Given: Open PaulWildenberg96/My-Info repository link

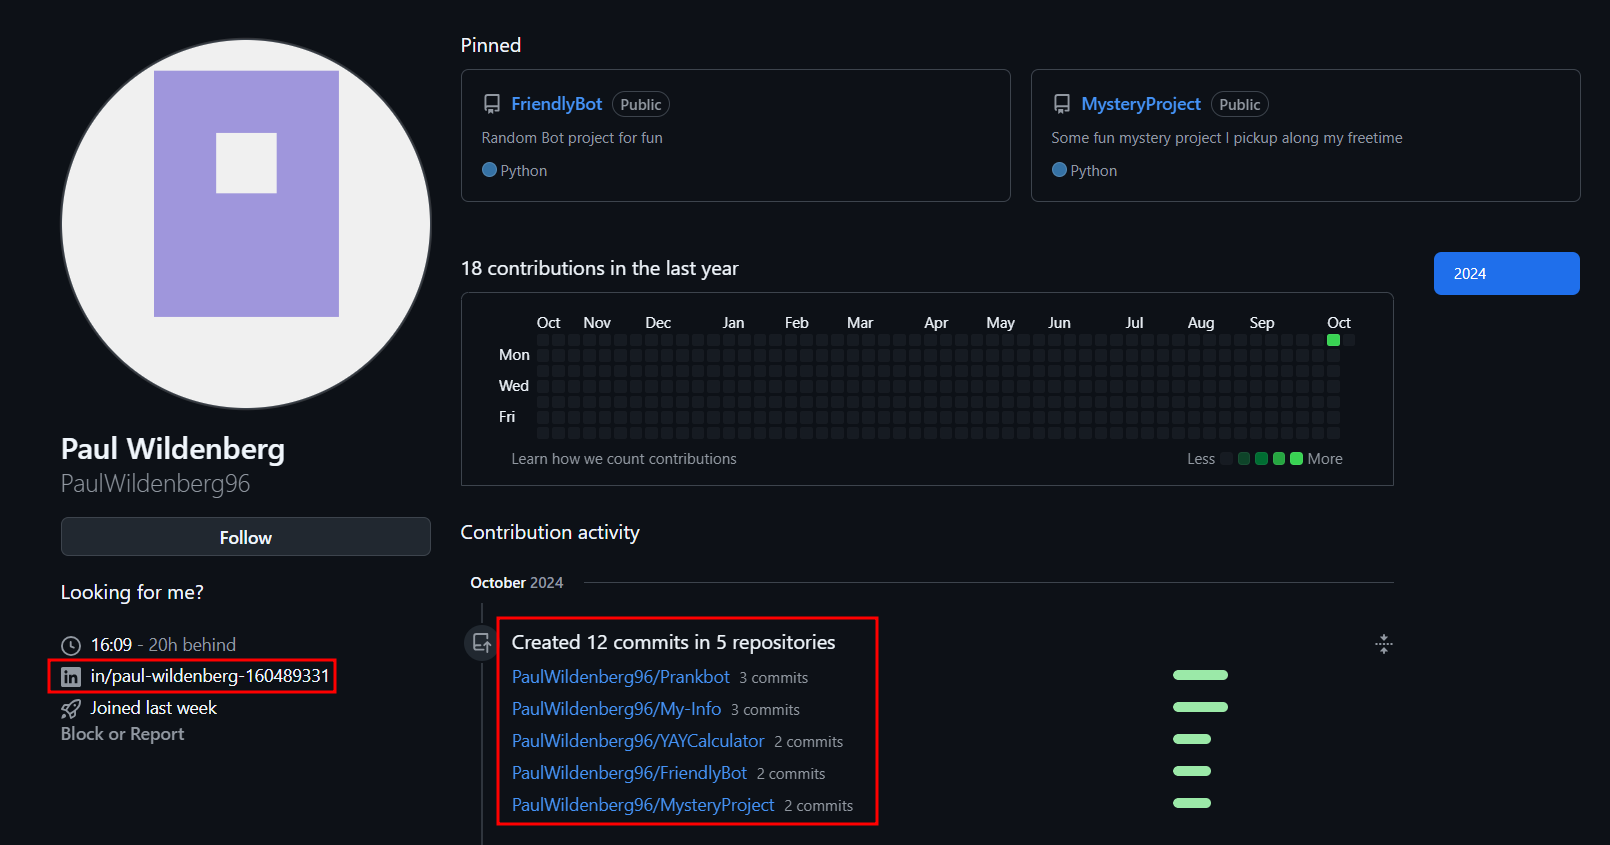Looking at the screenshot, I should (616, 709).
